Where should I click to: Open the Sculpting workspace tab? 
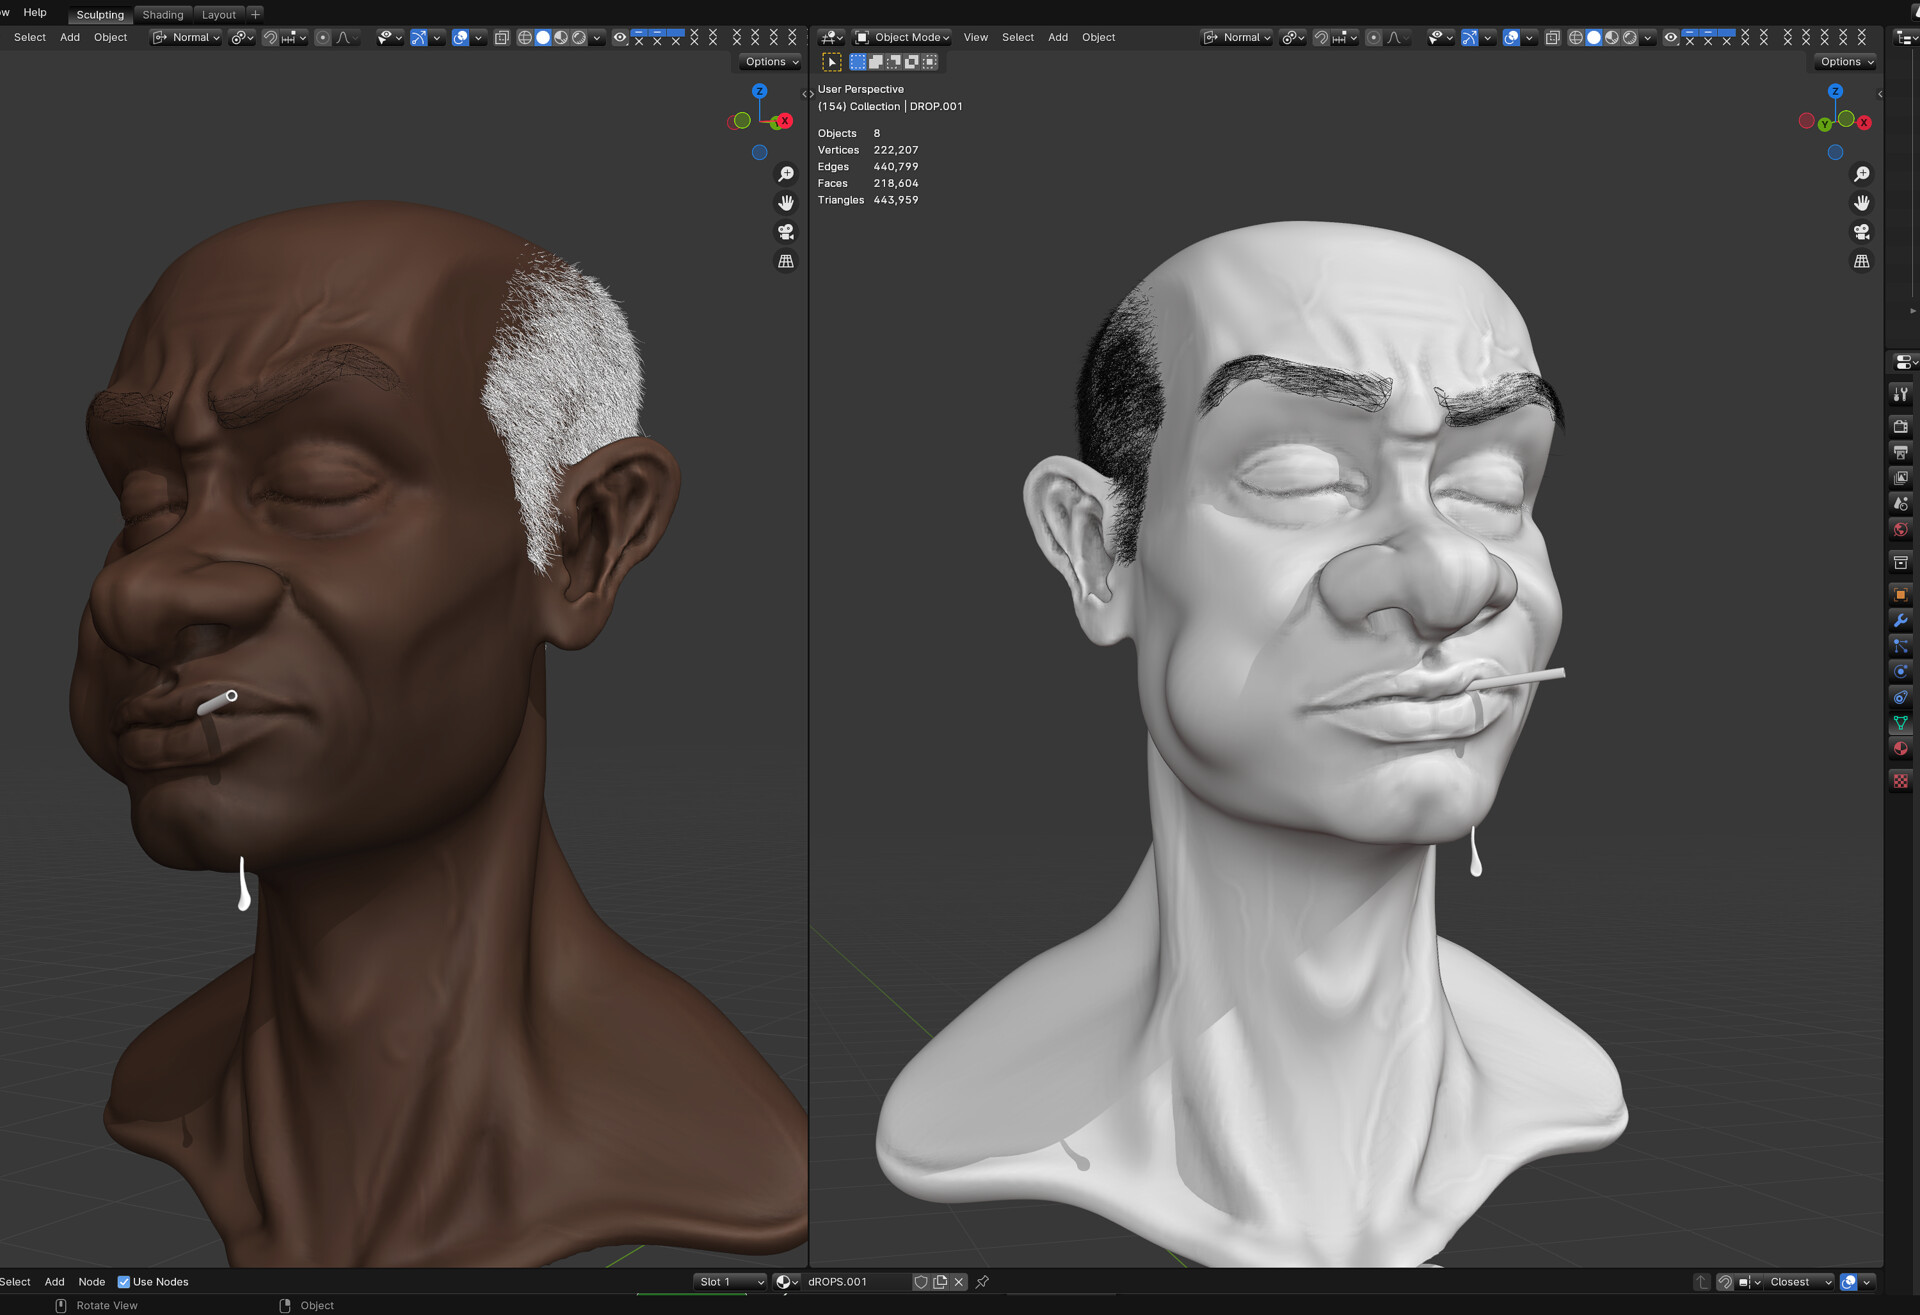(x=99, y=14)
